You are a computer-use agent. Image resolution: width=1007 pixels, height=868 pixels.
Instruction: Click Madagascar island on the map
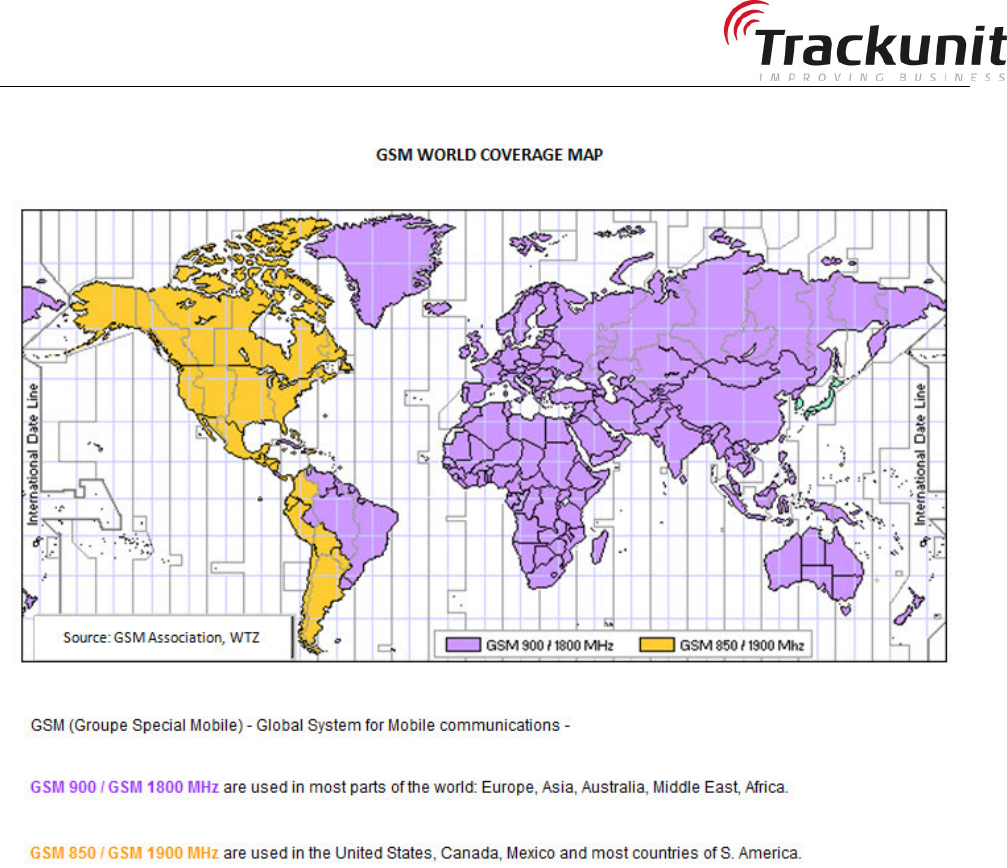pos(599,548)
